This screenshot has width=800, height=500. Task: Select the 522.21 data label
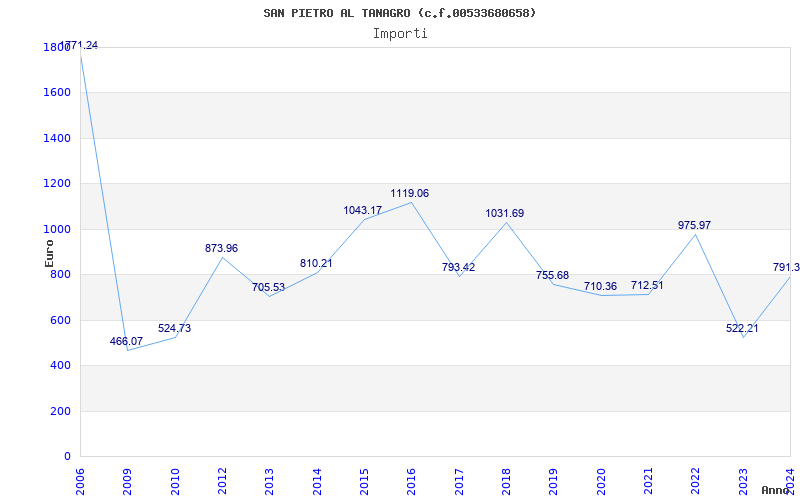pos(742,328)
